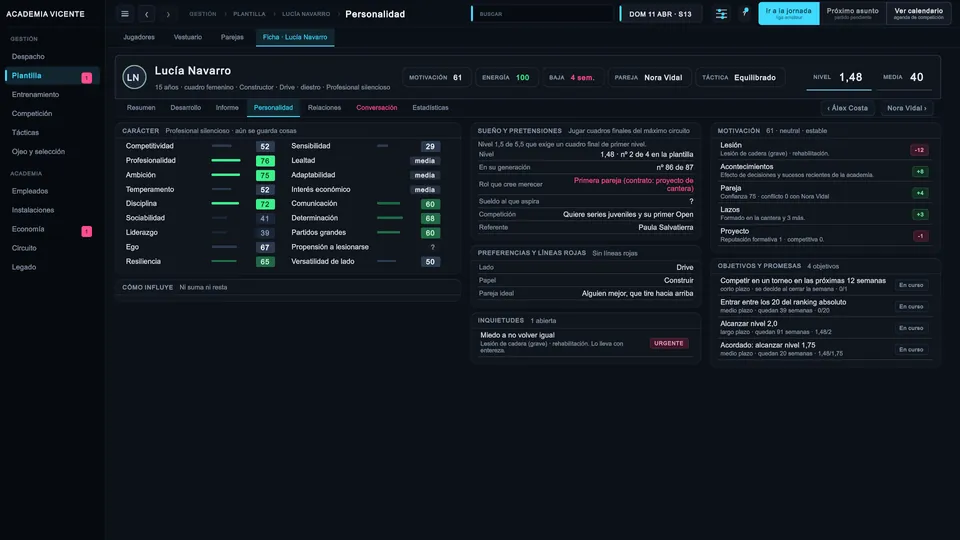Viewport: 960px width, 540px height.
Task: Click En curso on Alcanzar nivel 2,0
Action: pos(911,328)
